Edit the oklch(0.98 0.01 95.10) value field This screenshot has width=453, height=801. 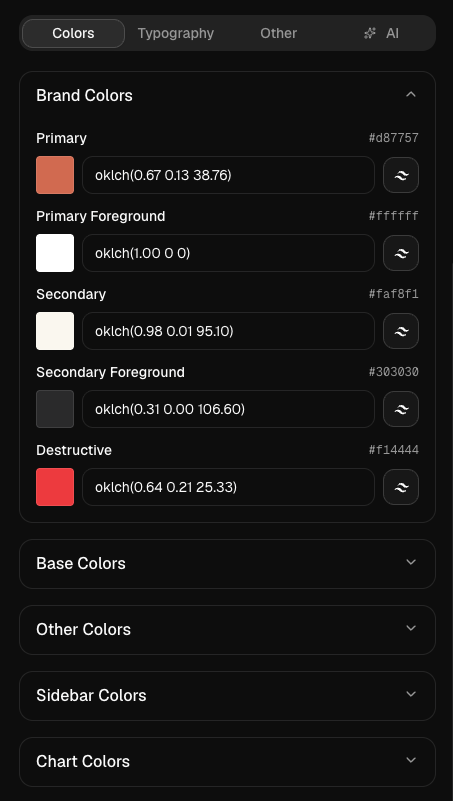[x=228, y=331]
